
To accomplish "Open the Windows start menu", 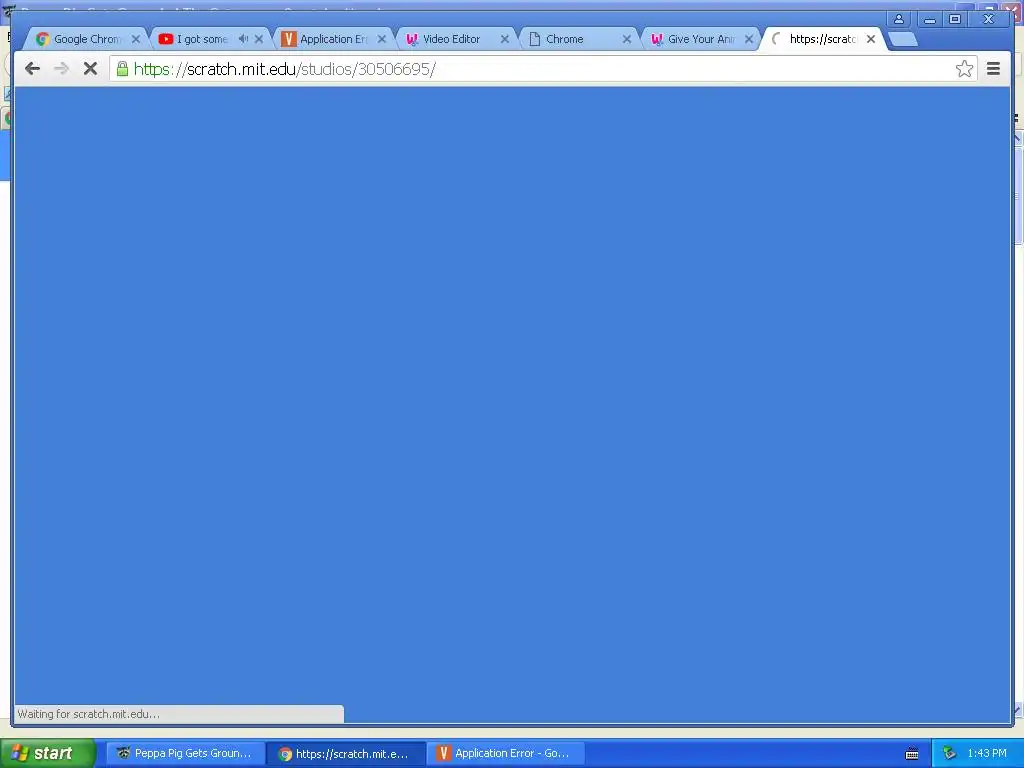I will (x=48, y=753).
